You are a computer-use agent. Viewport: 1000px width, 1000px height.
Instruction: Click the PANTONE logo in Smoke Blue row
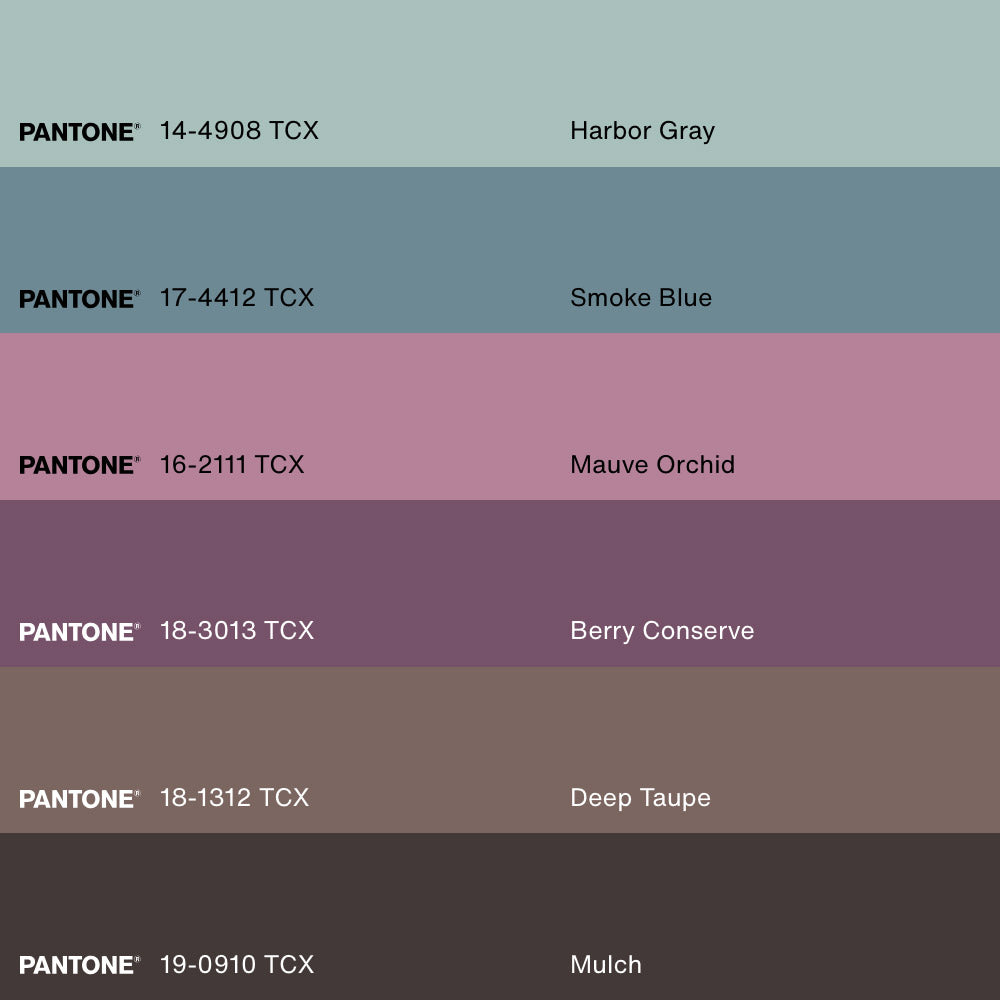(79, 299)
